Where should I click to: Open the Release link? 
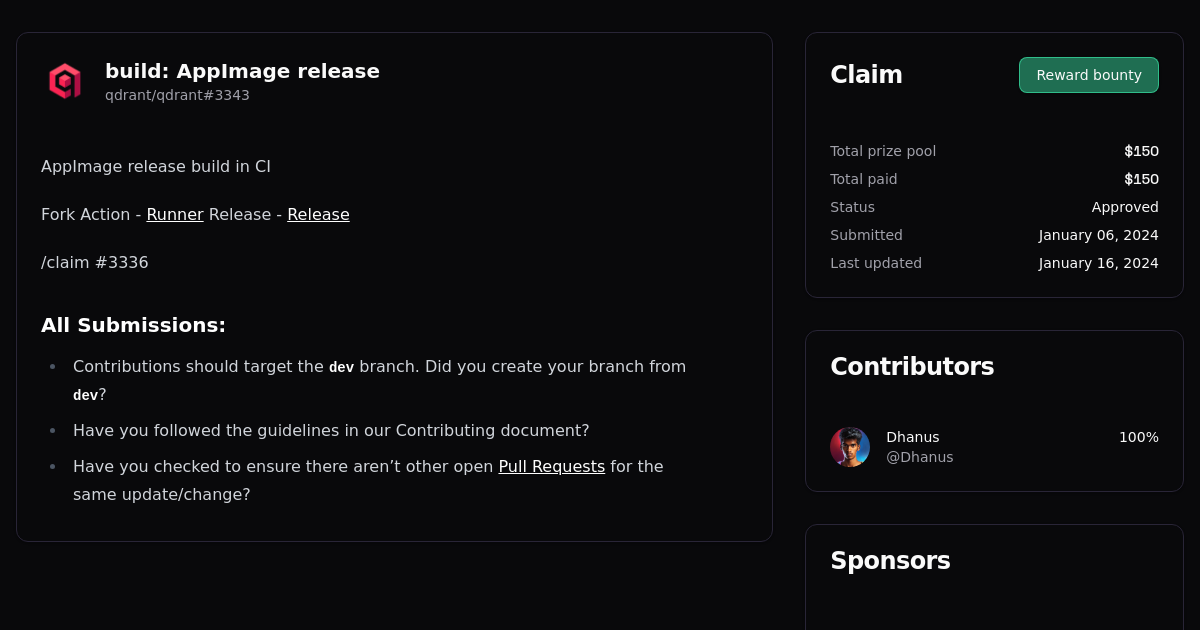tap(318, 214)
